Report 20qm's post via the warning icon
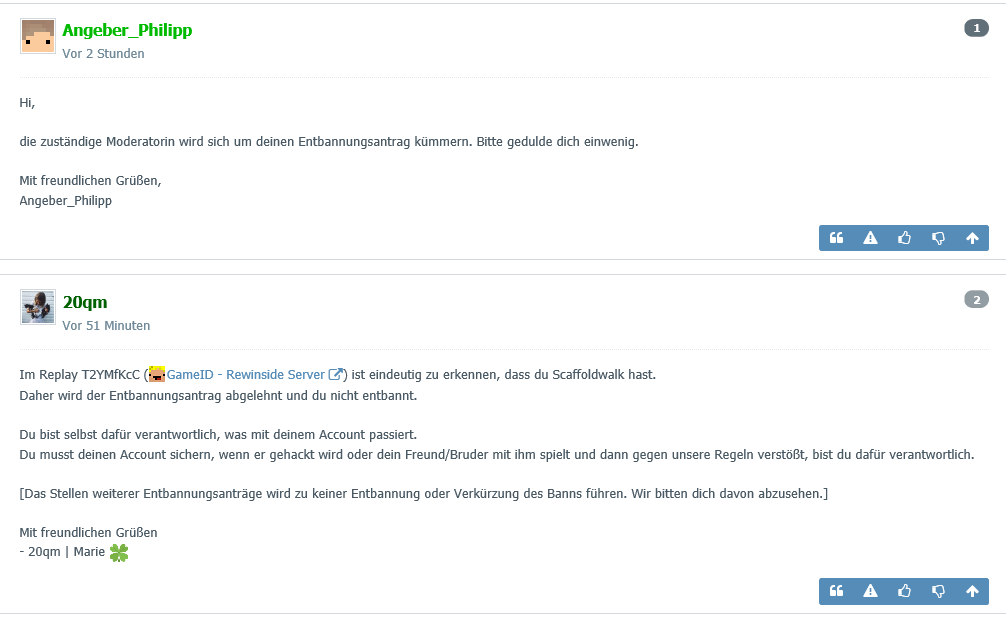Screen dimensions: 1006x619 (x=870, y=591)
